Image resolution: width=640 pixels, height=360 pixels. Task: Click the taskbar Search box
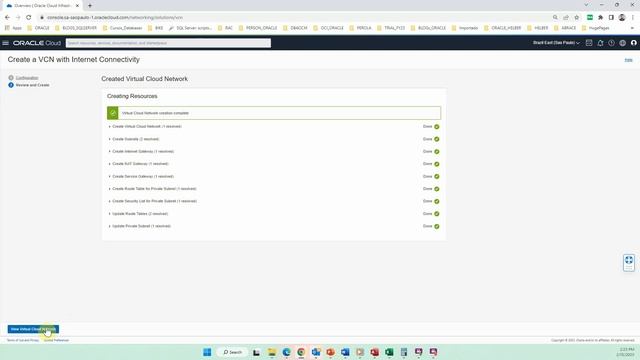click(232, 352)
